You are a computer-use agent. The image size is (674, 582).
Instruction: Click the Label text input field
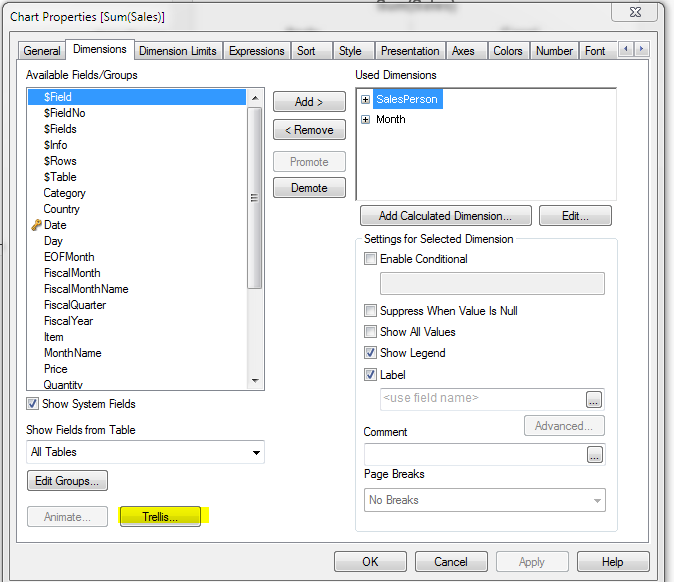(480, 399)
